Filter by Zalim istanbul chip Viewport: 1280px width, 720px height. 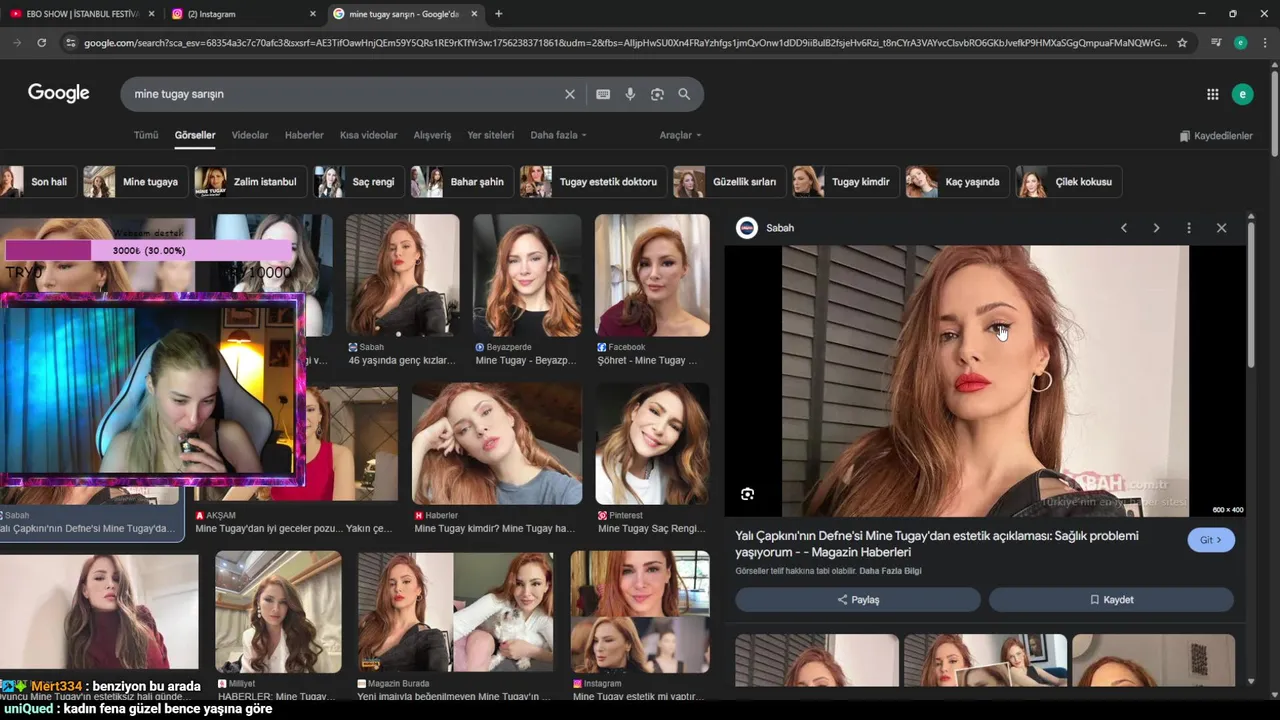250,182
